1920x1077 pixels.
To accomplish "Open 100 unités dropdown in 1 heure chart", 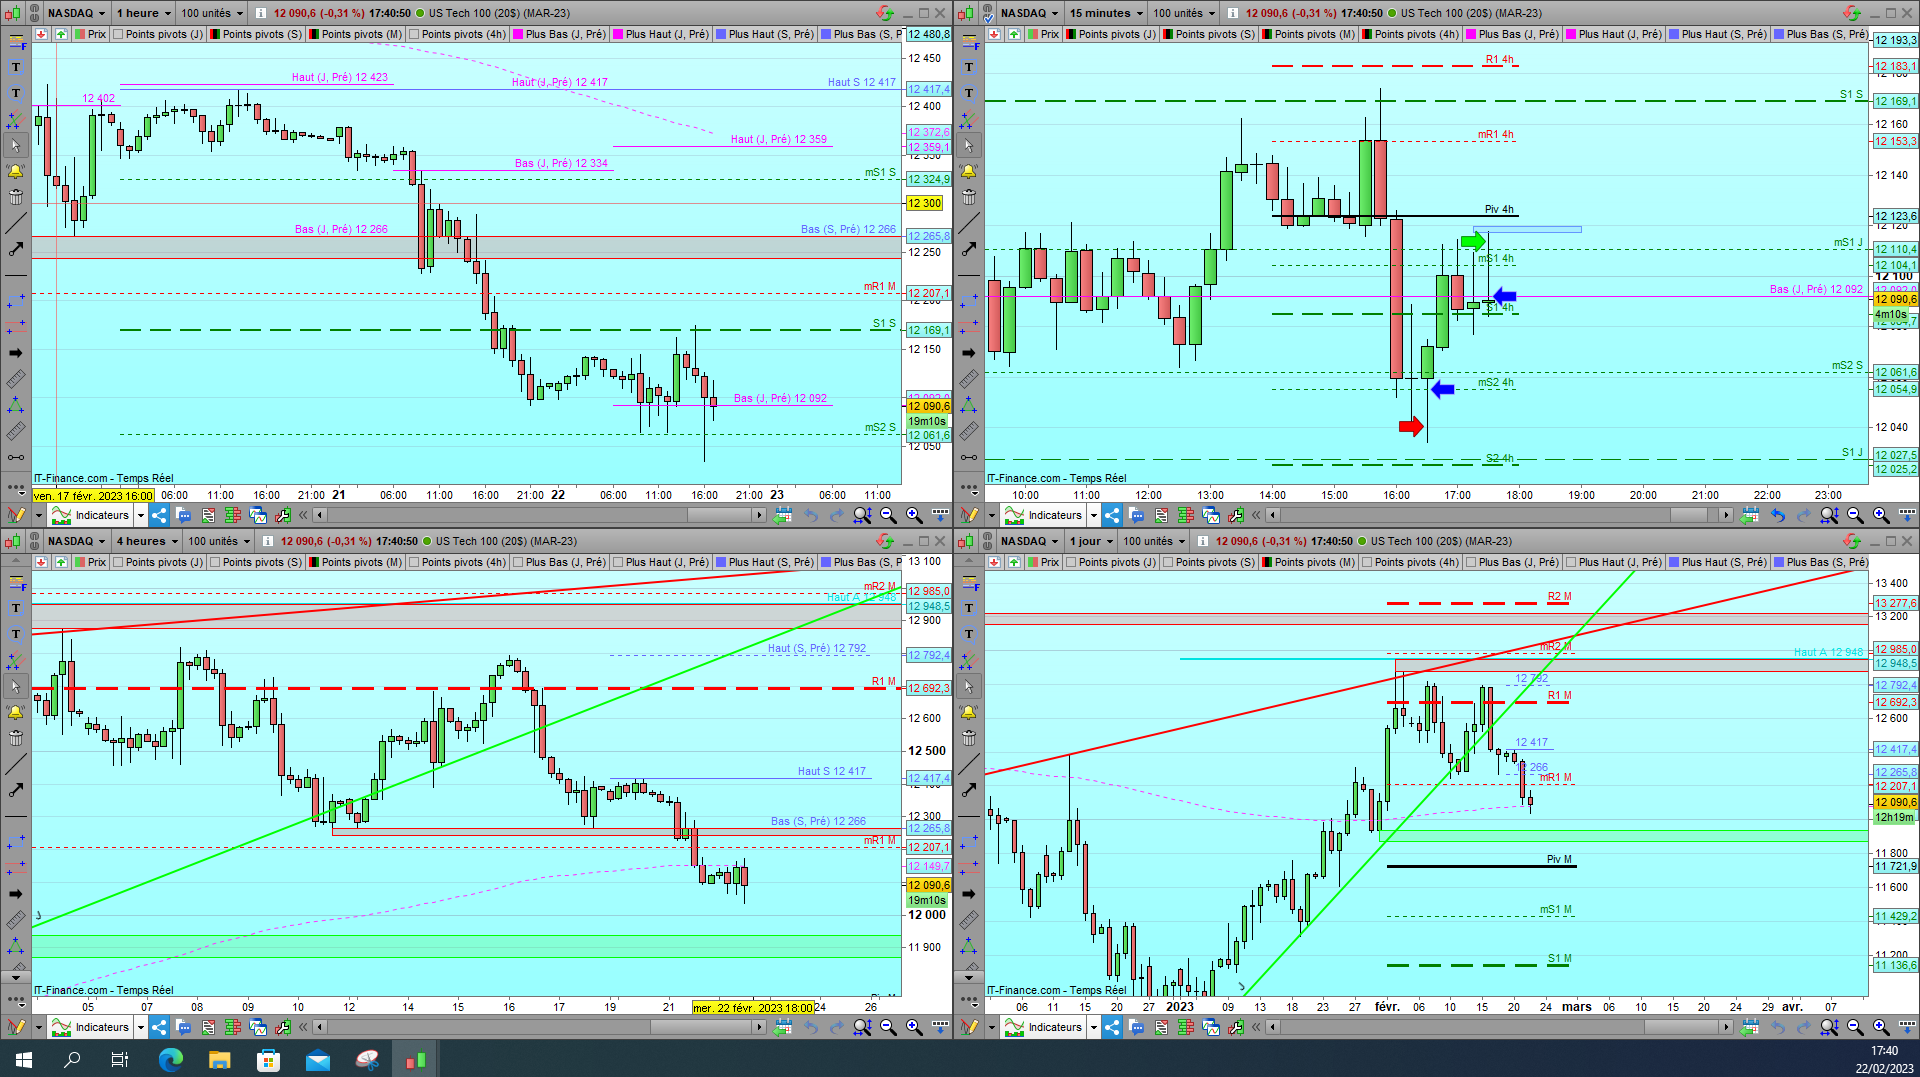I will click(x=212, y=13).
